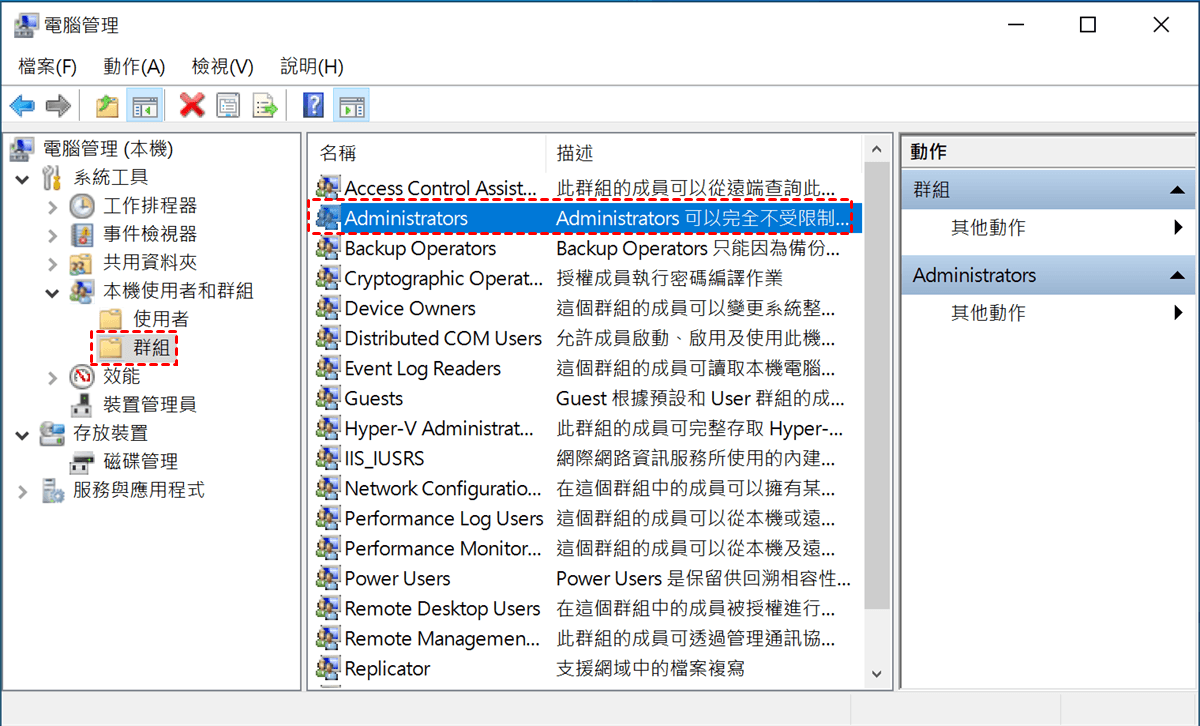The image size is (1200, 726).
Task: Expand the 共用資料夾 tree node
Action: 53,263
